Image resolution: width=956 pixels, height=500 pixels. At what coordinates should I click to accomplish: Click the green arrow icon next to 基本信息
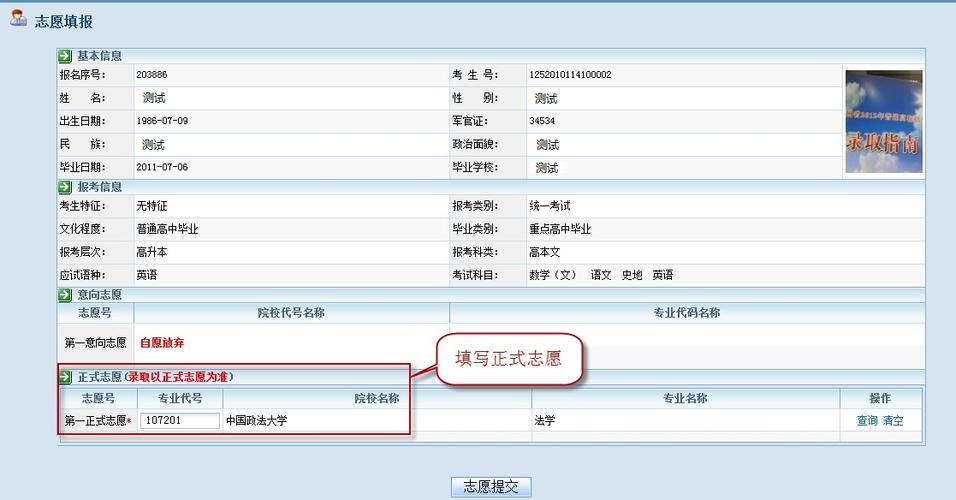(x=65, y=56)
